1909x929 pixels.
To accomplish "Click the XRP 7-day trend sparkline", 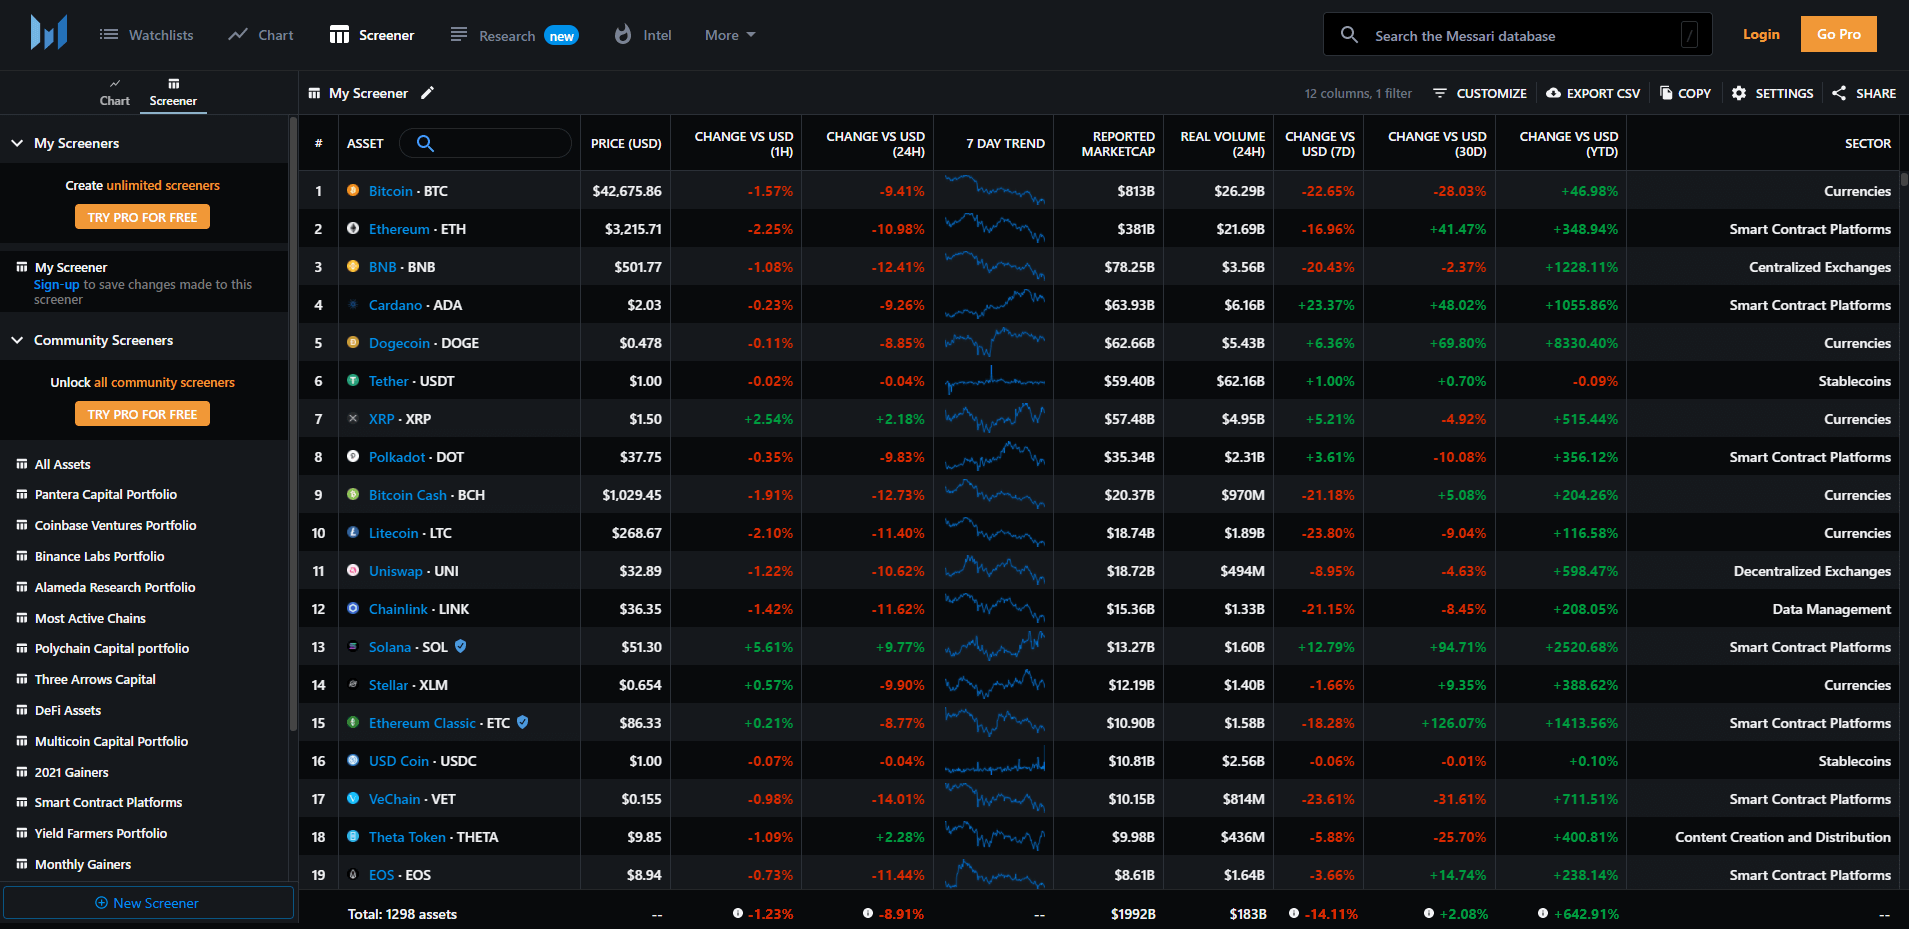I will pos(994,418).
